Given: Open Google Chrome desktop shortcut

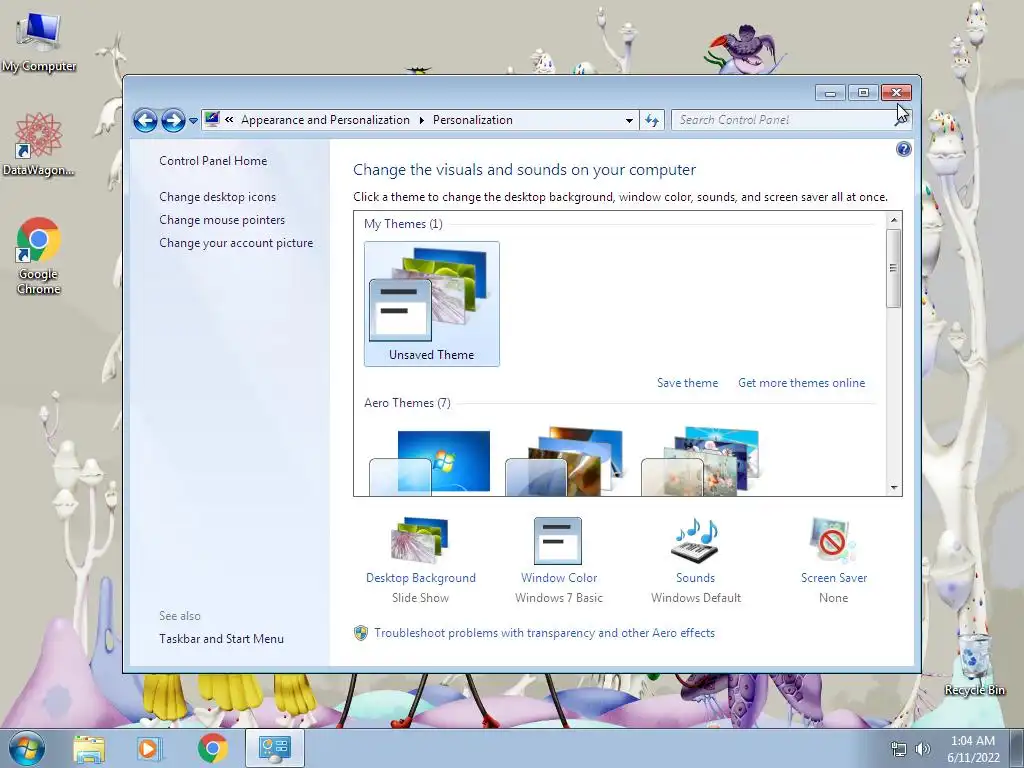Looking at the screenshot, I should [x=39, y=256].
